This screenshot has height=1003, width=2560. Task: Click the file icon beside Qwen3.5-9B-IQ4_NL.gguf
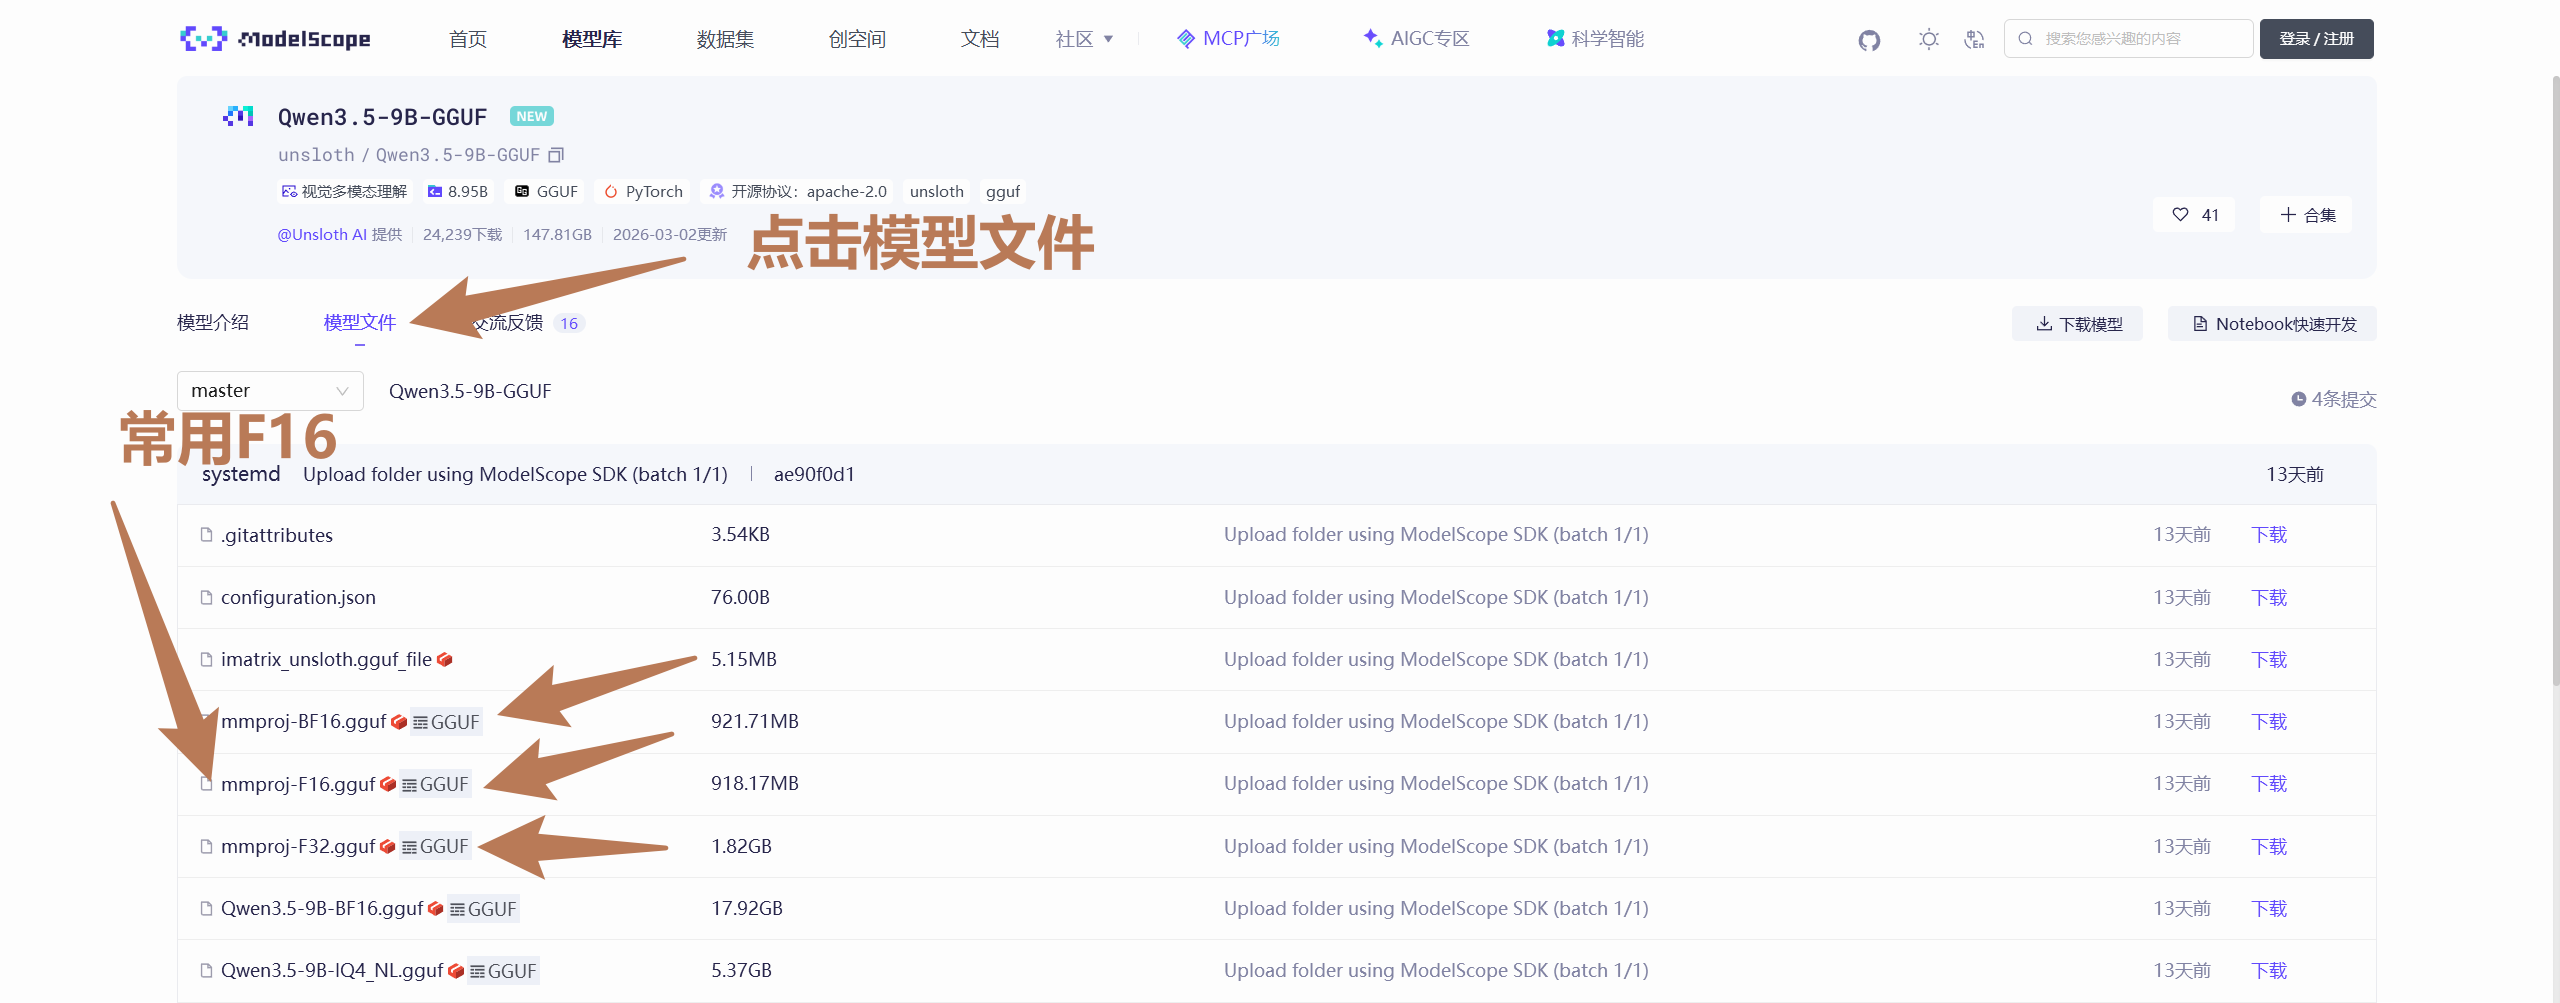[x=206, y=970]
